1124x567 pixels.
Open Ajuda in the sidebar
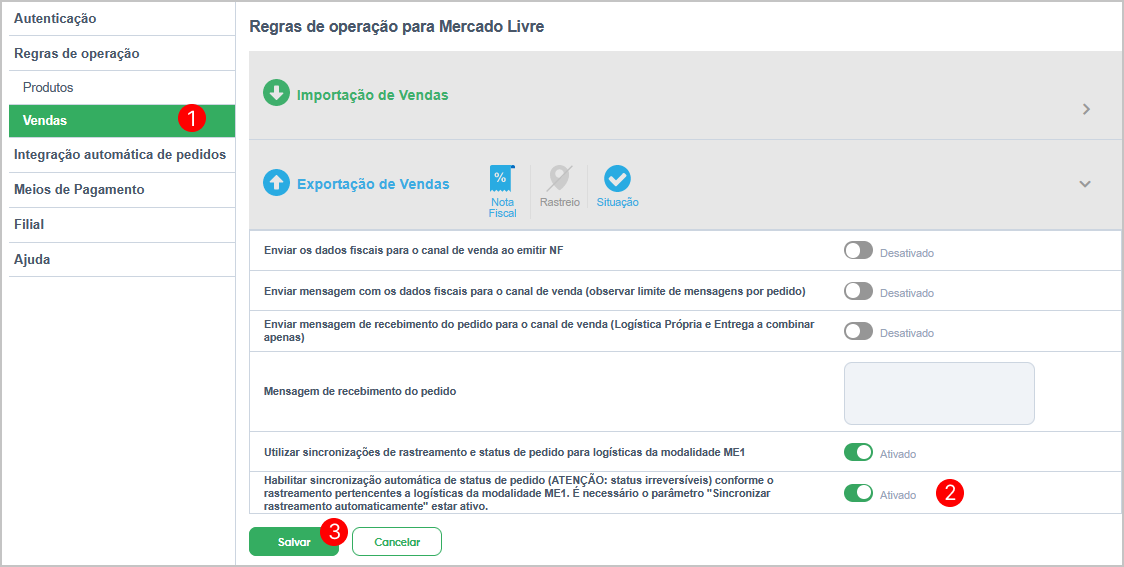[x=122, y=259]
